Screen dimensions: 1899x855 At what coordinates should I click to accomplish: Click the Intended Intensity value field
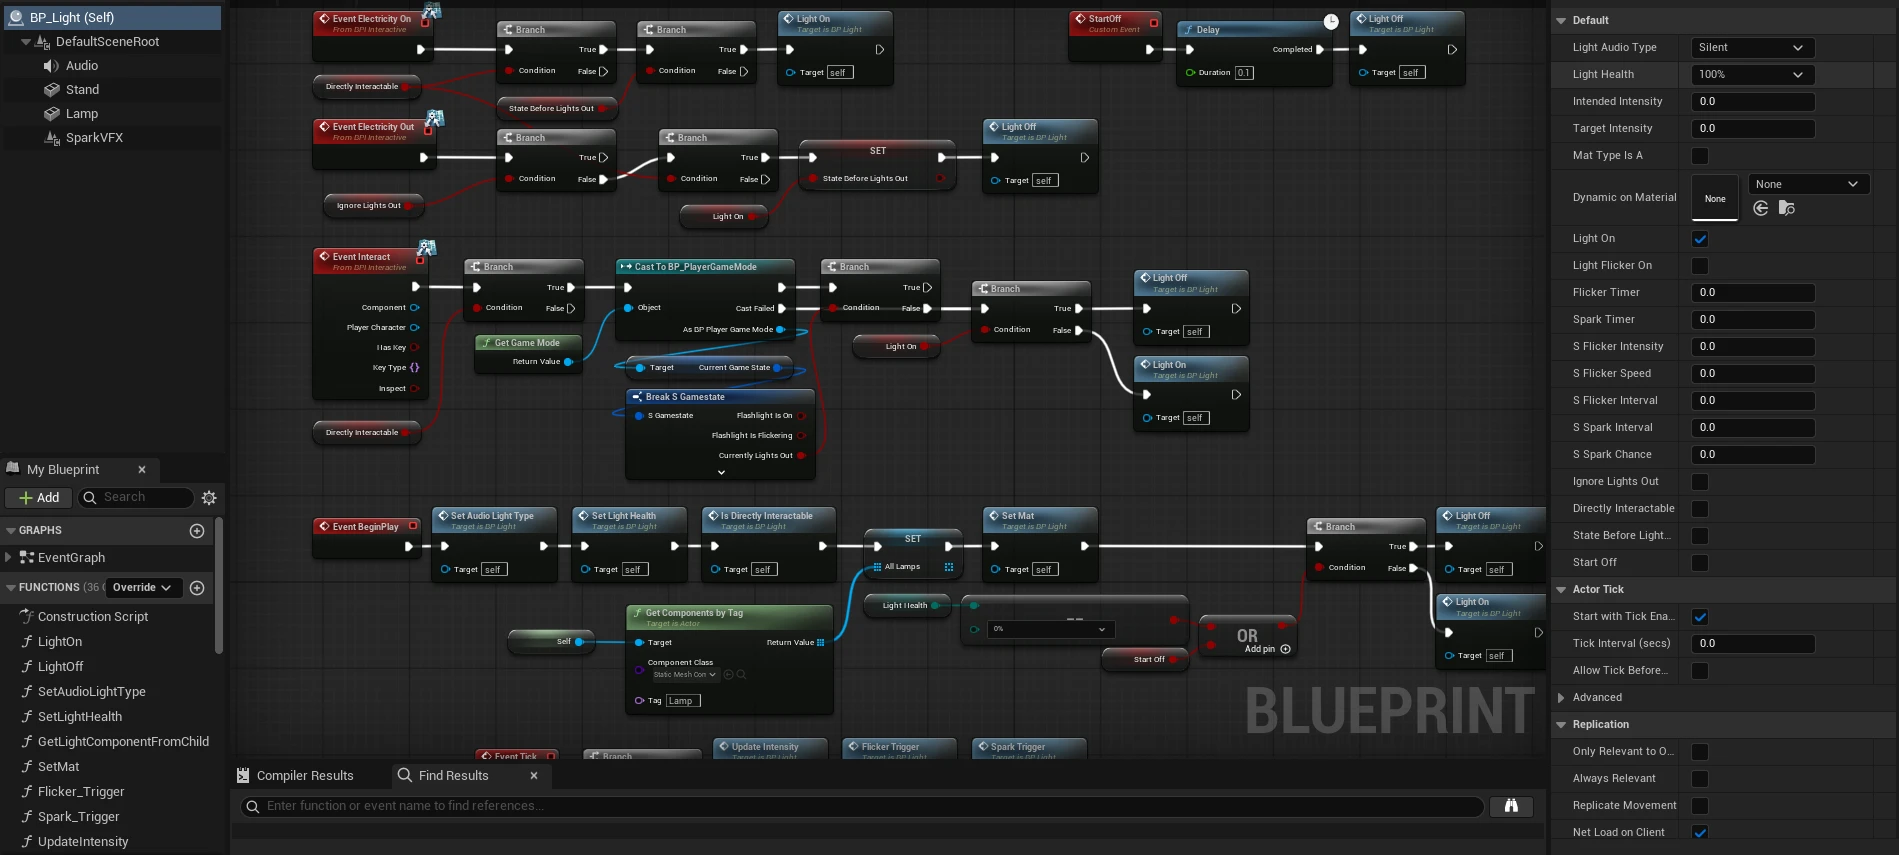(x=1752, y=102)
